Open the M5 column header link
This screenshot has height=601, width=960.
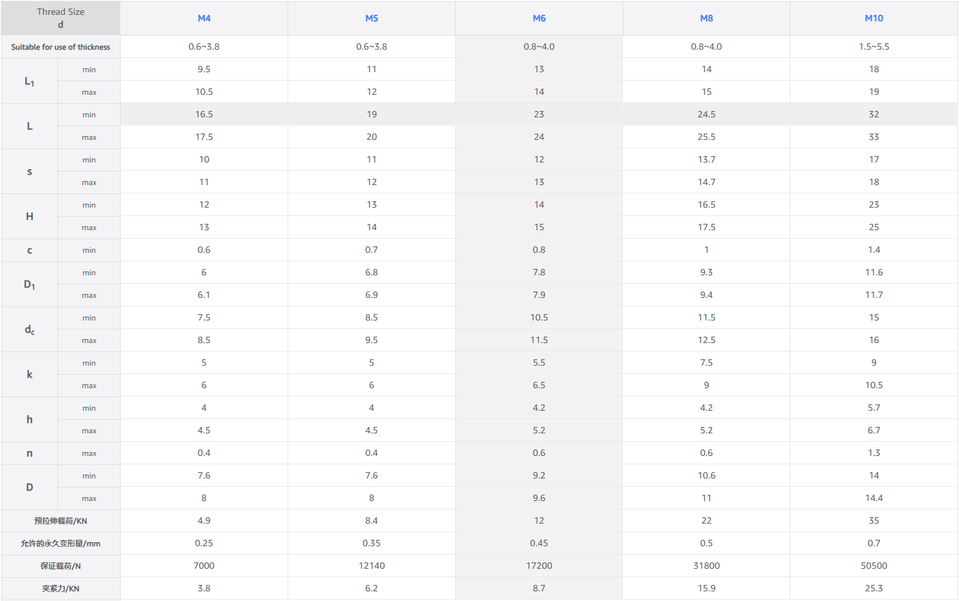pyautogui.click(x=371, y=18)
